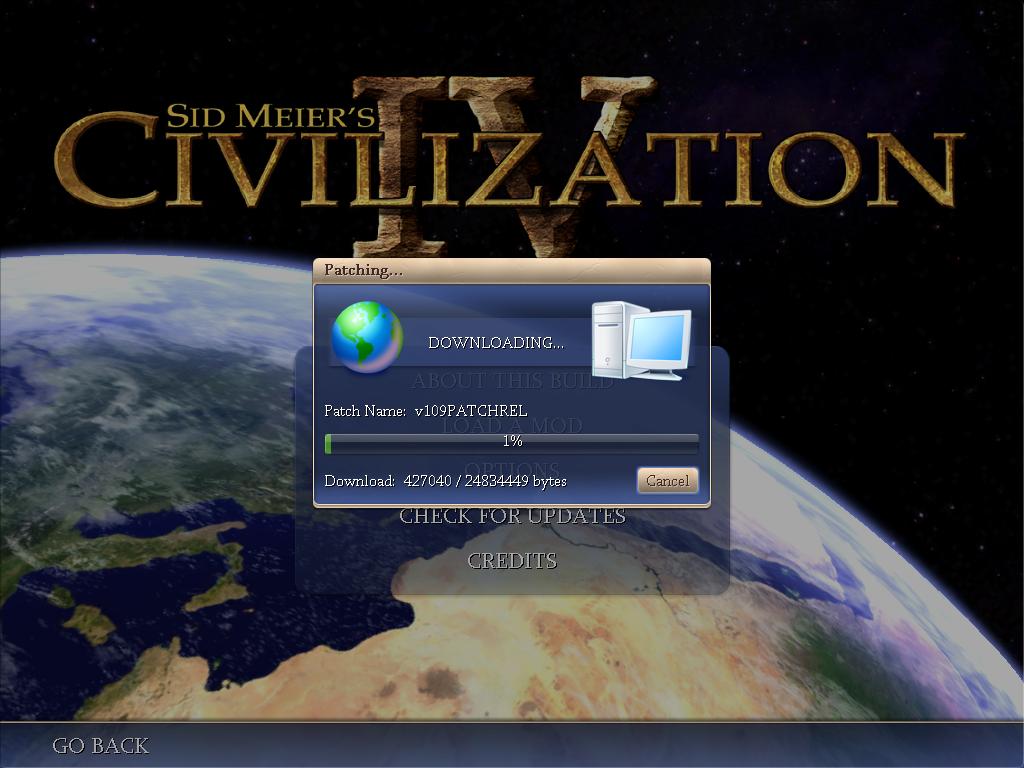Click the patch name 'v109PATCHREL'
Viewport: 1024px width, 768px height.
tap(471, 411)
